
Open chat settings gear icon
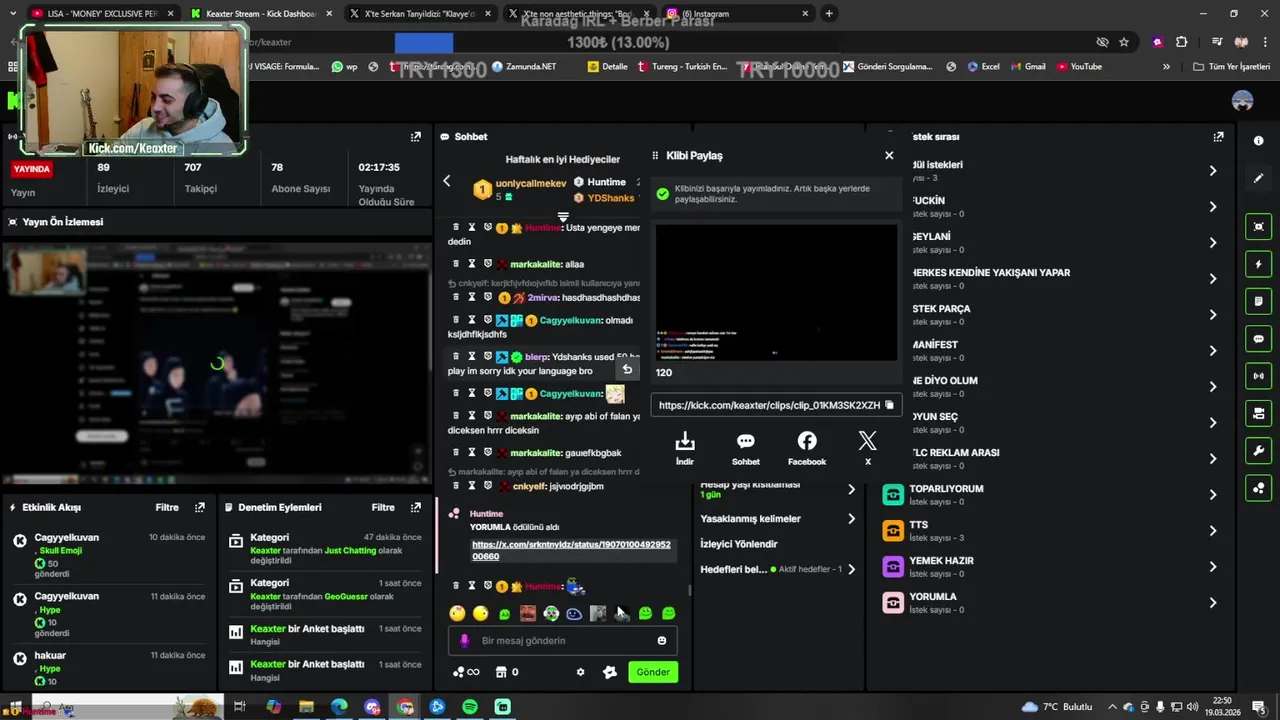coord(580,672)
